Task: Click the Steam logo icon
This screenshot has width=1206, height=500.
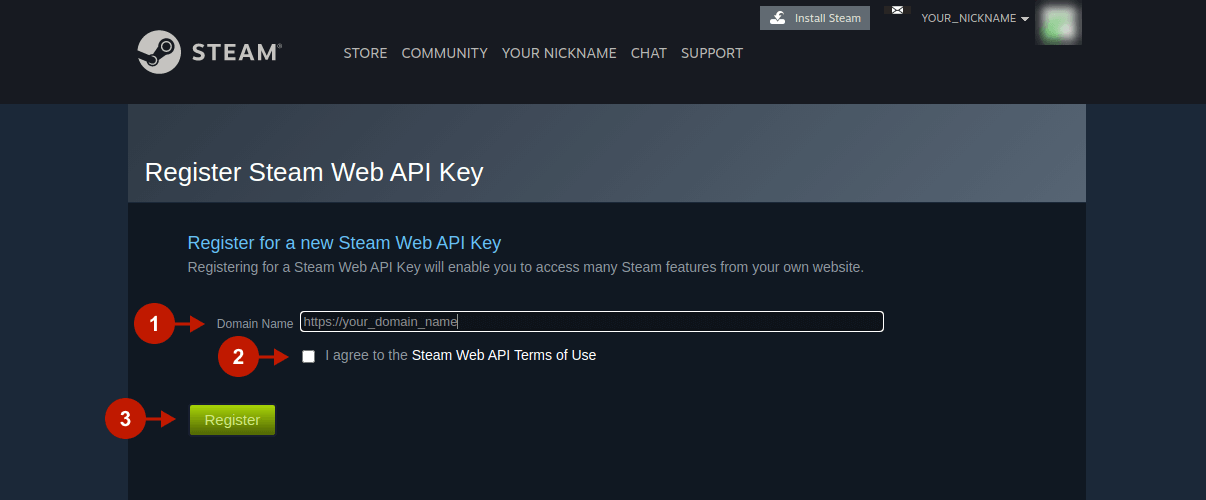Action: pos(159,52)
